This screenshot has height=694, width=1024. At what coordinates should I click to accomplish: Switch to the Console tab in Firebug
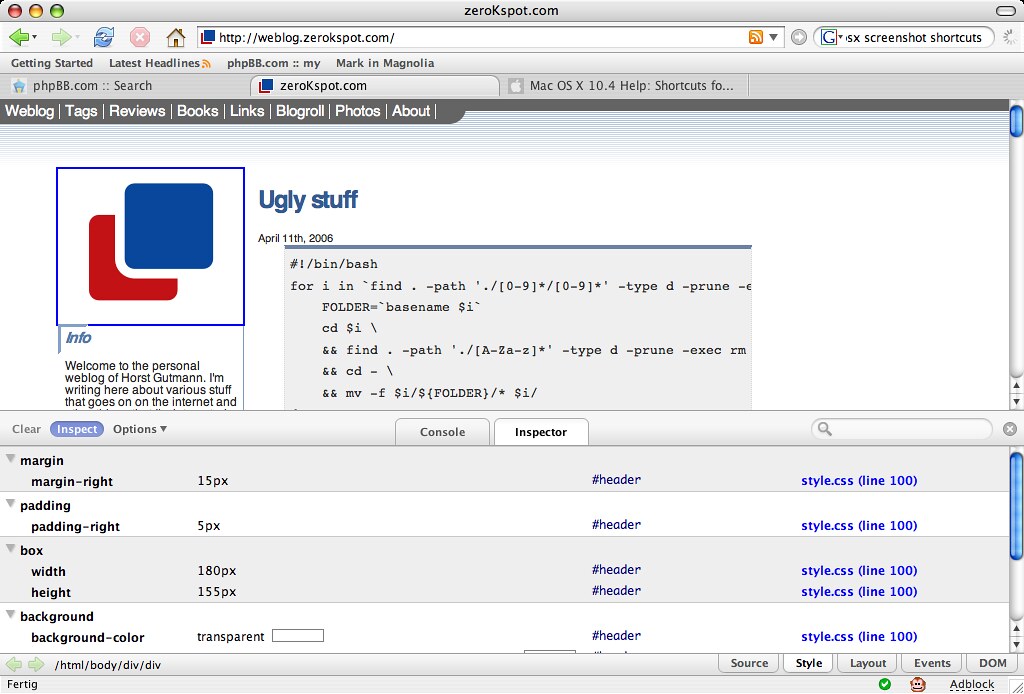[442, 432]
